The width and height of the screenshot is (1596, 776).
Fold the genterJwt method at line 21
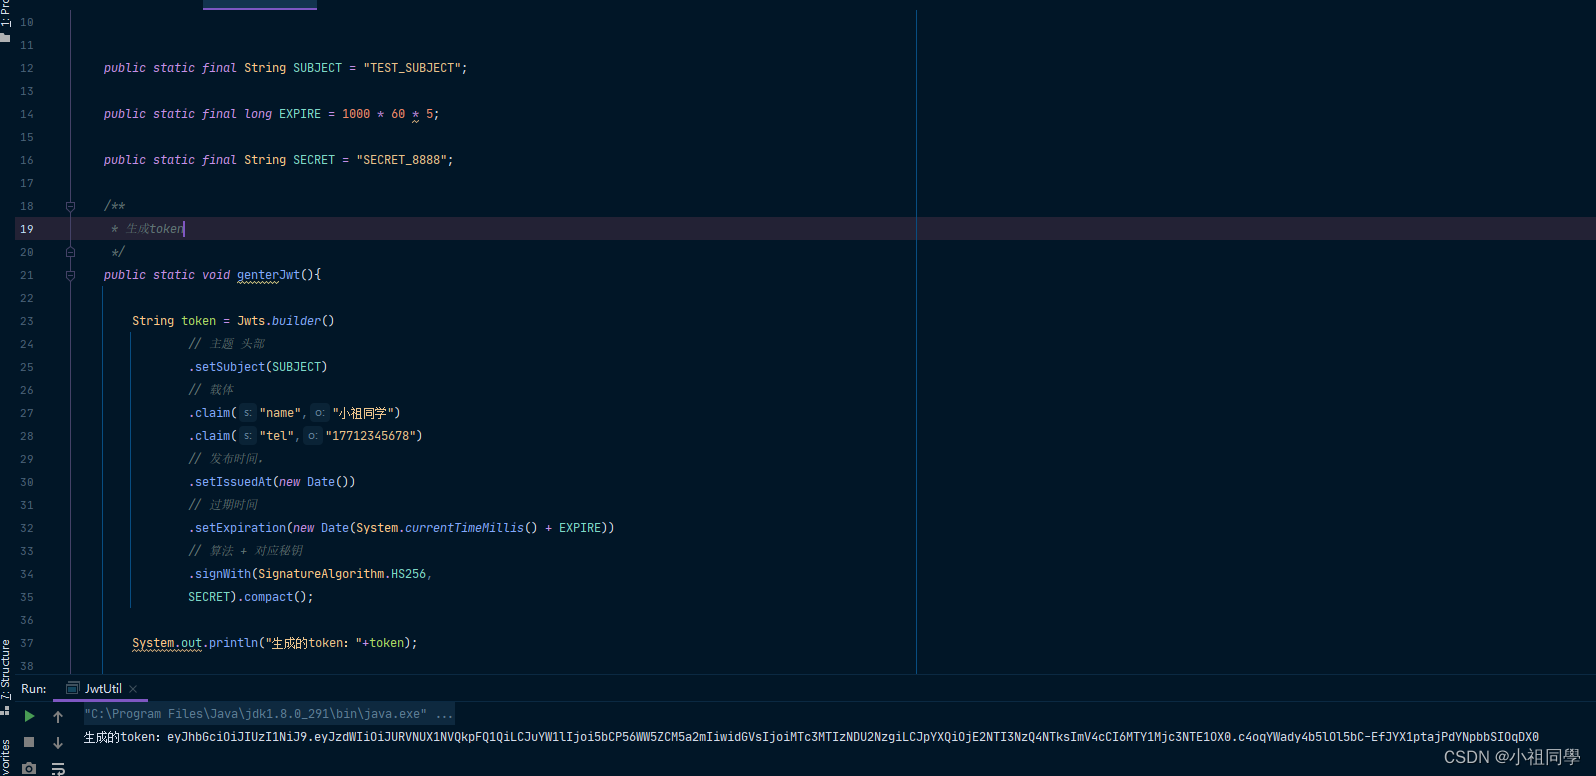click(x=70, y=275)
